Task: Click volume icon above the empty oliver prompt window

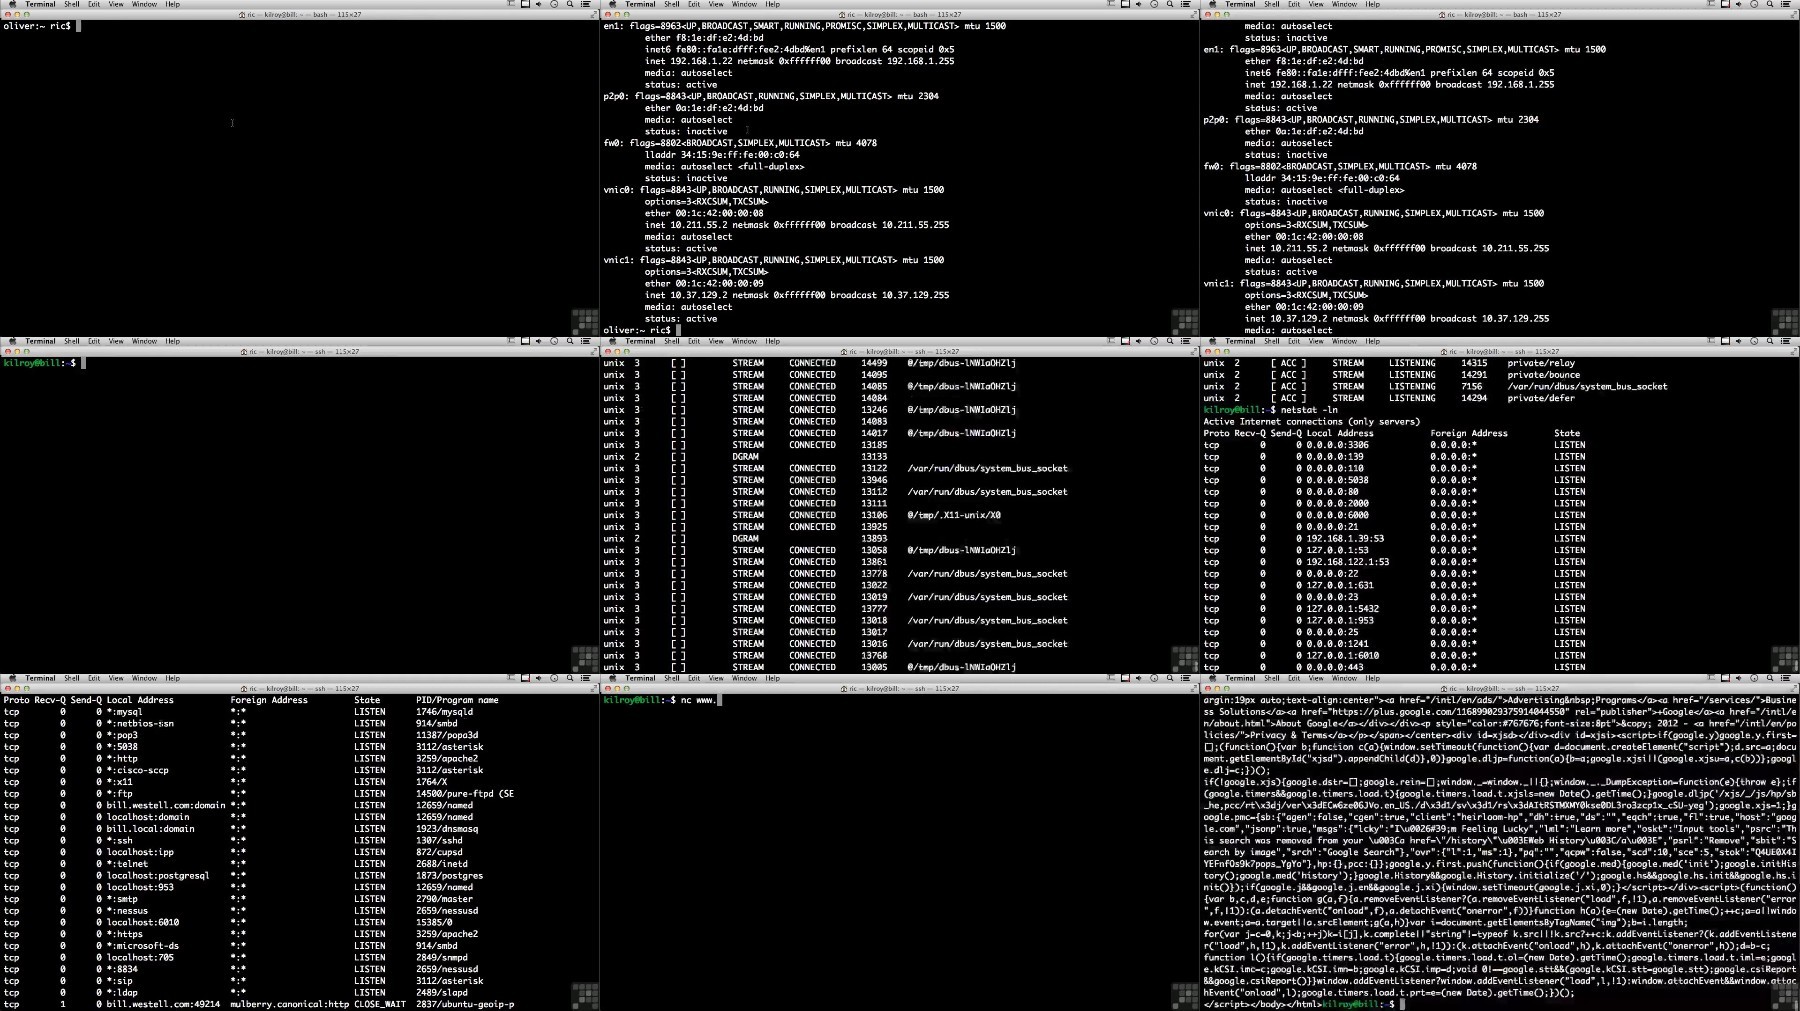Action: click(540, 4)
